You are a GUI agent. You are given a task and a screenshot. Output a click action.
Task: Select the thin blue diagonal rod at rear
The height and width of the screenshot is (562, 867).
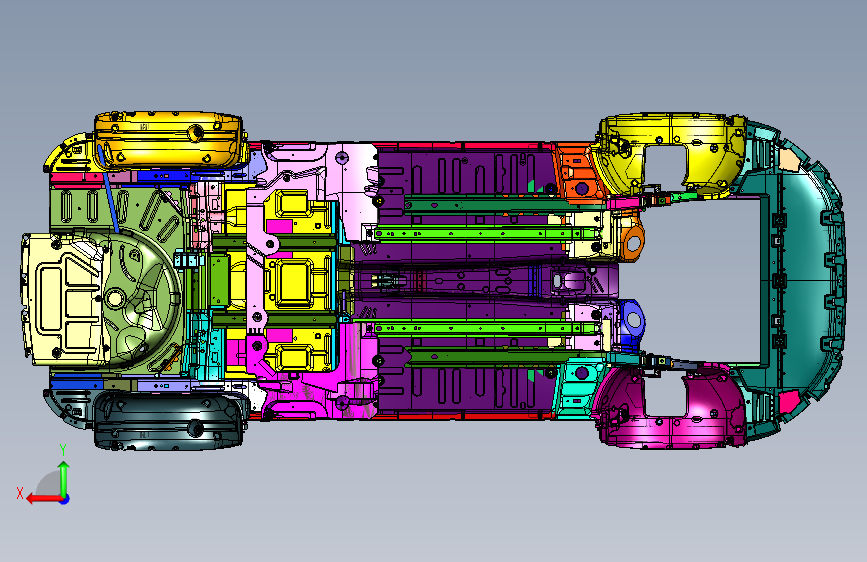(108, 189)
